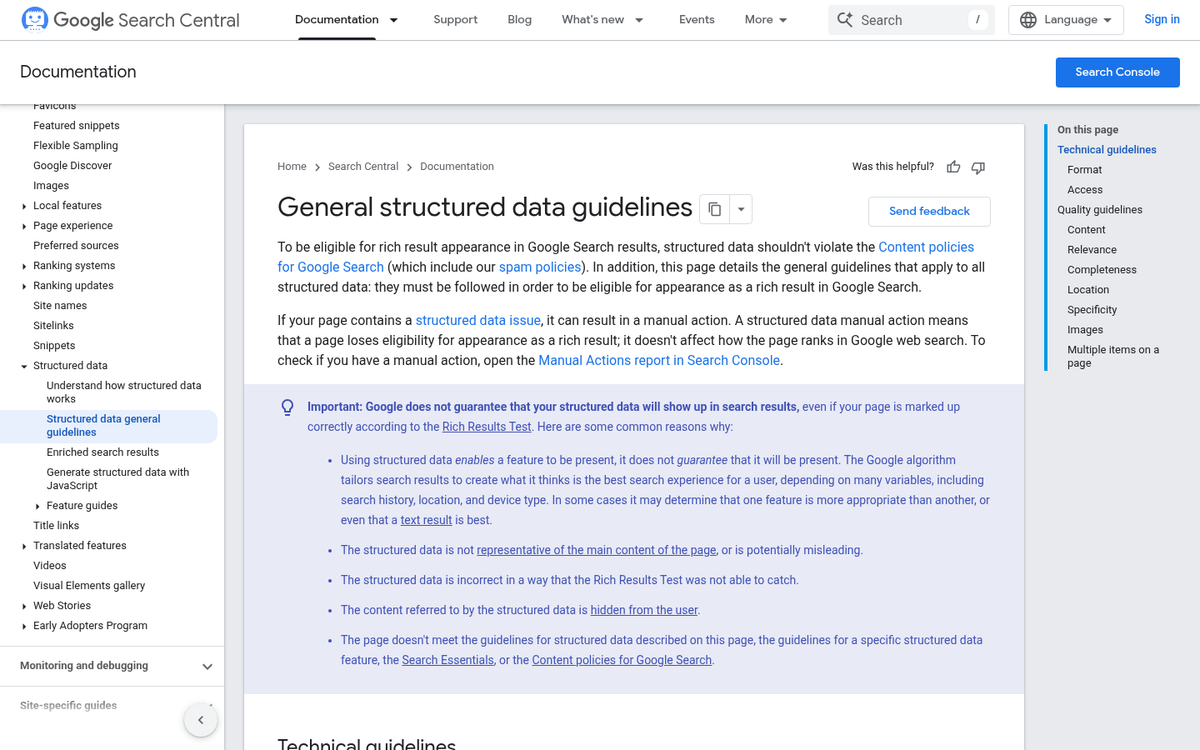This screenshot has width=1200, height=750.
Task: Open the Events tab
Action: (696, 20)
